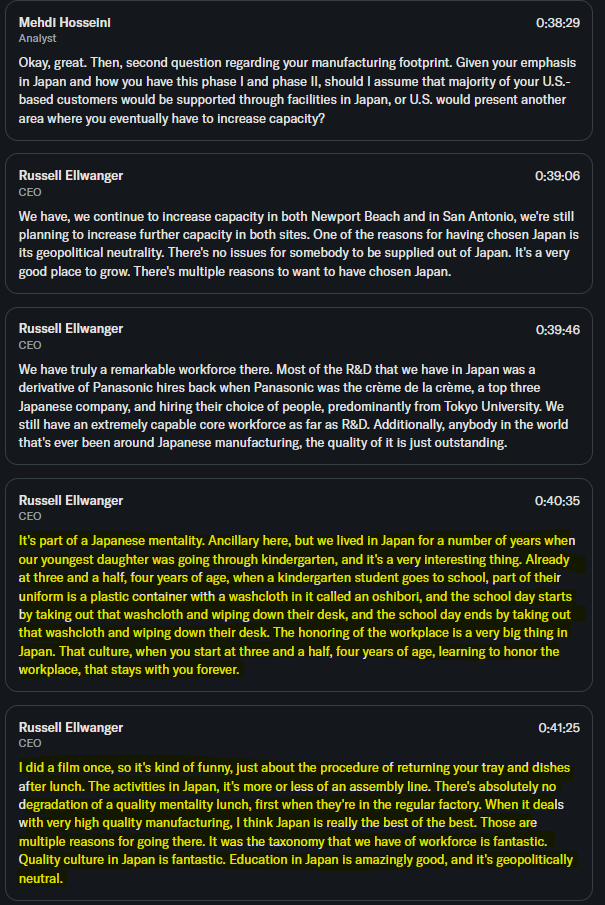Click the paragraph mentioning Panasonic hires
Image resolution: width=605 pixels, height=905 pixels.
[x=293, y=406]
